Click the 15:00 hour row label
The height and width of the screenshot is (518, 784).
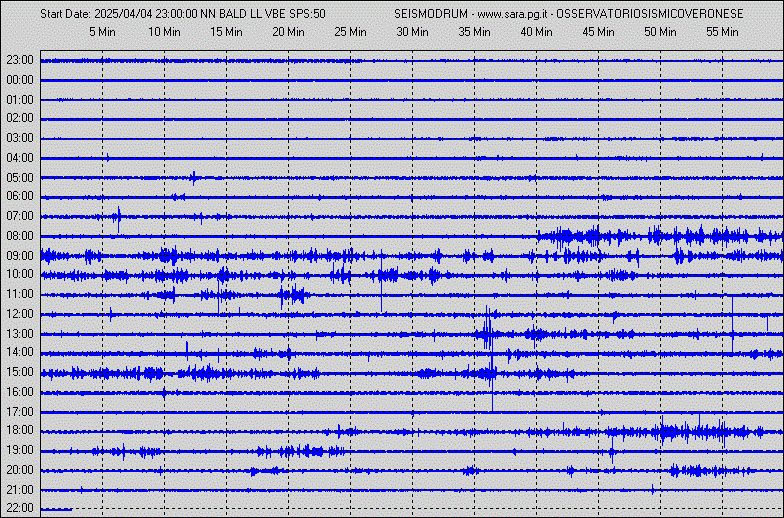tap(20, 372)
